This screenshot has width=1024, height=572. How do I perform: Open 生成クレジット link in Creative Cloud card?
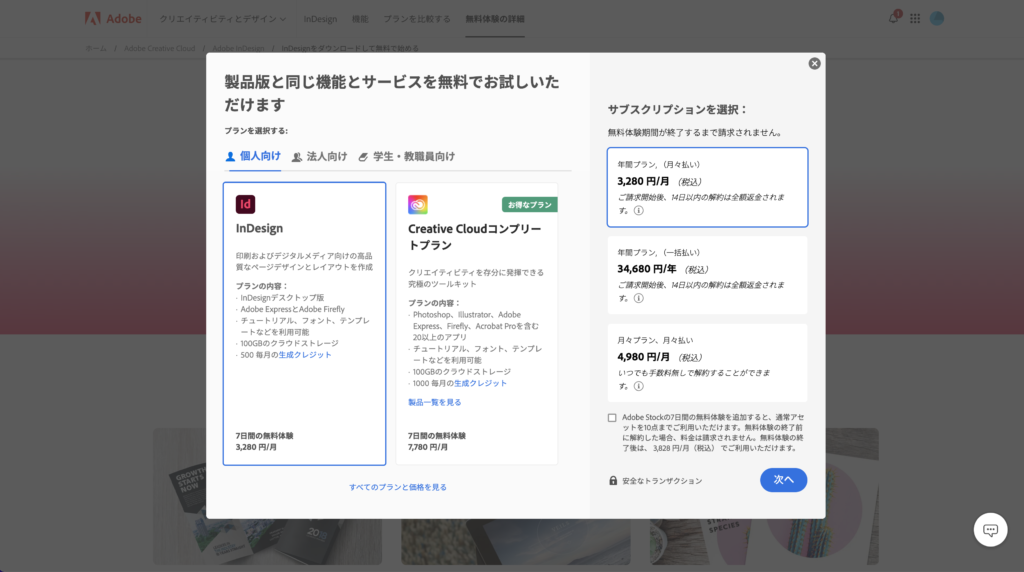tap(480, 383)
